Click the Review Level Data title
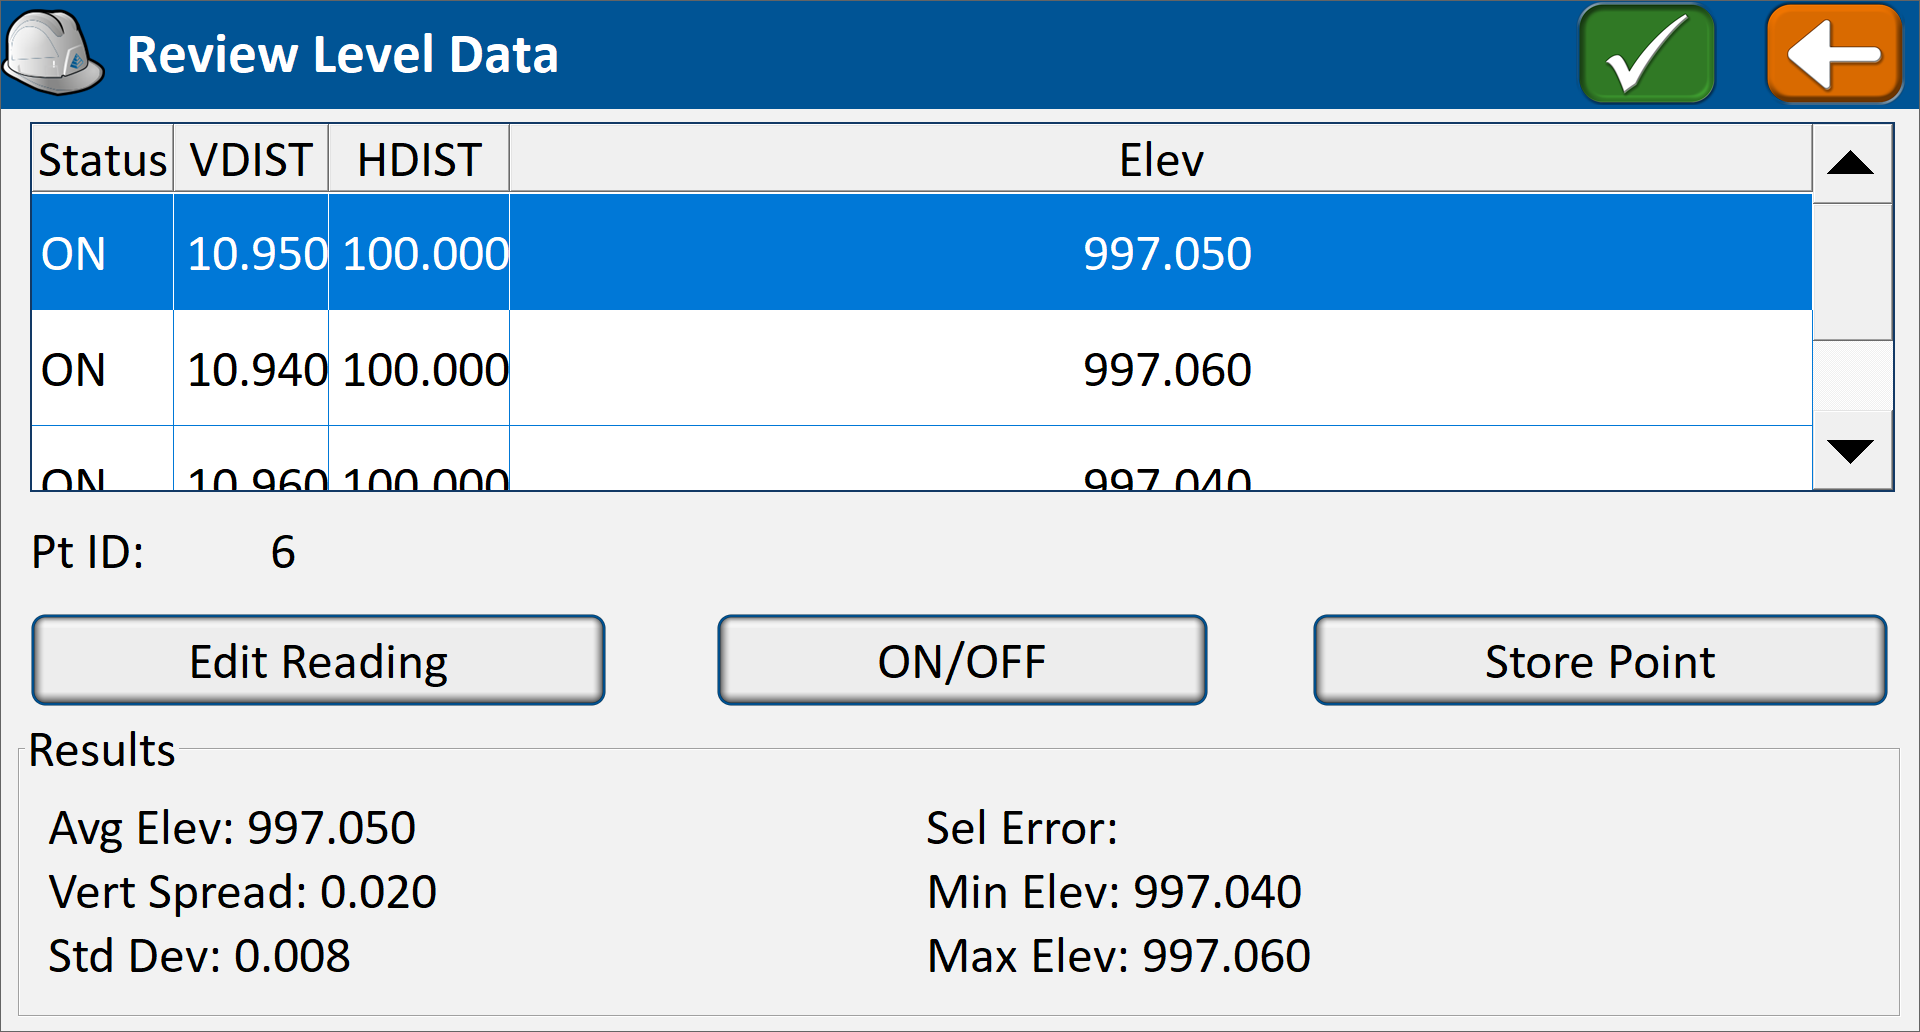Image resolution: width=1920 pixels, height=1032 pixels. [x=343, y=54]
